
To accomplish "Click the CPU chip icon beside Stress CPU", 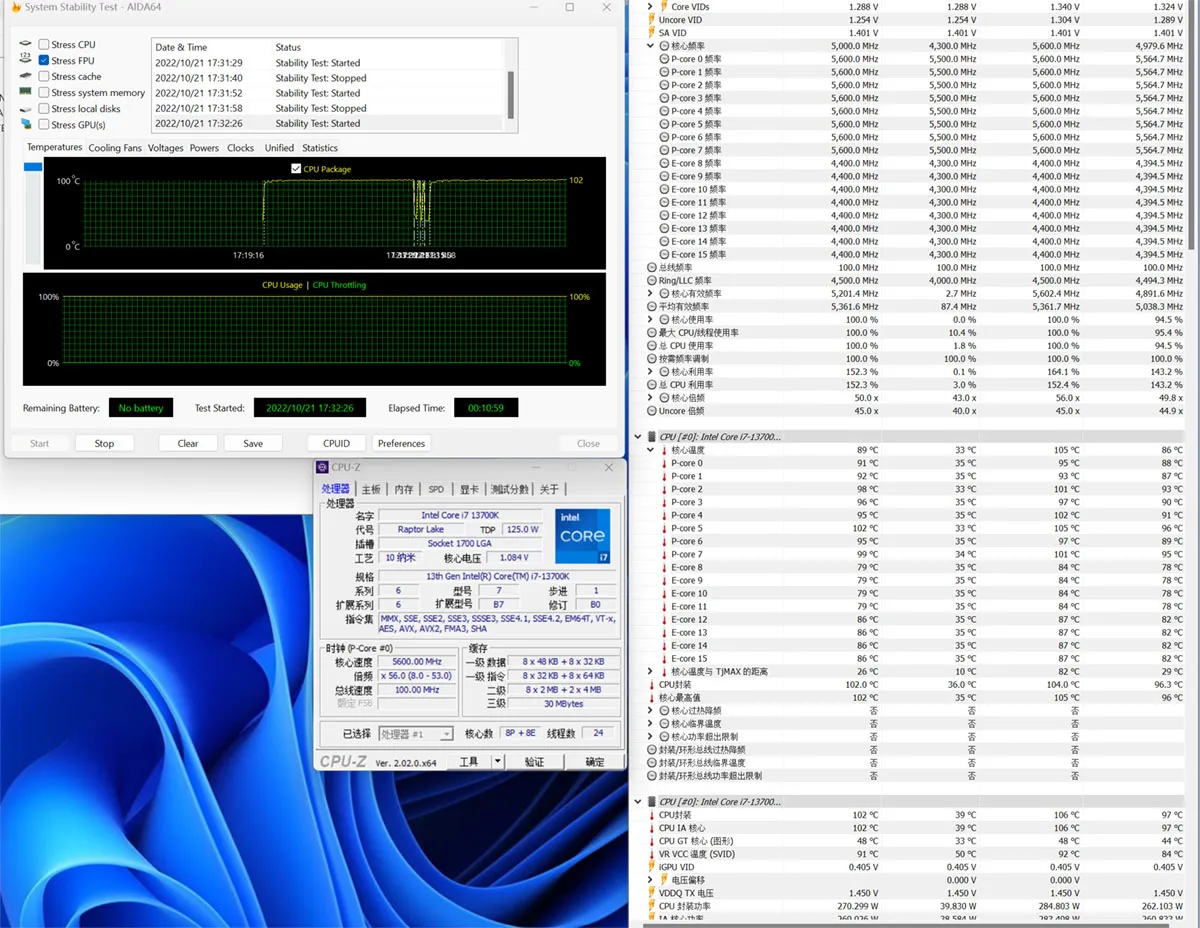I will click(26, 44).
